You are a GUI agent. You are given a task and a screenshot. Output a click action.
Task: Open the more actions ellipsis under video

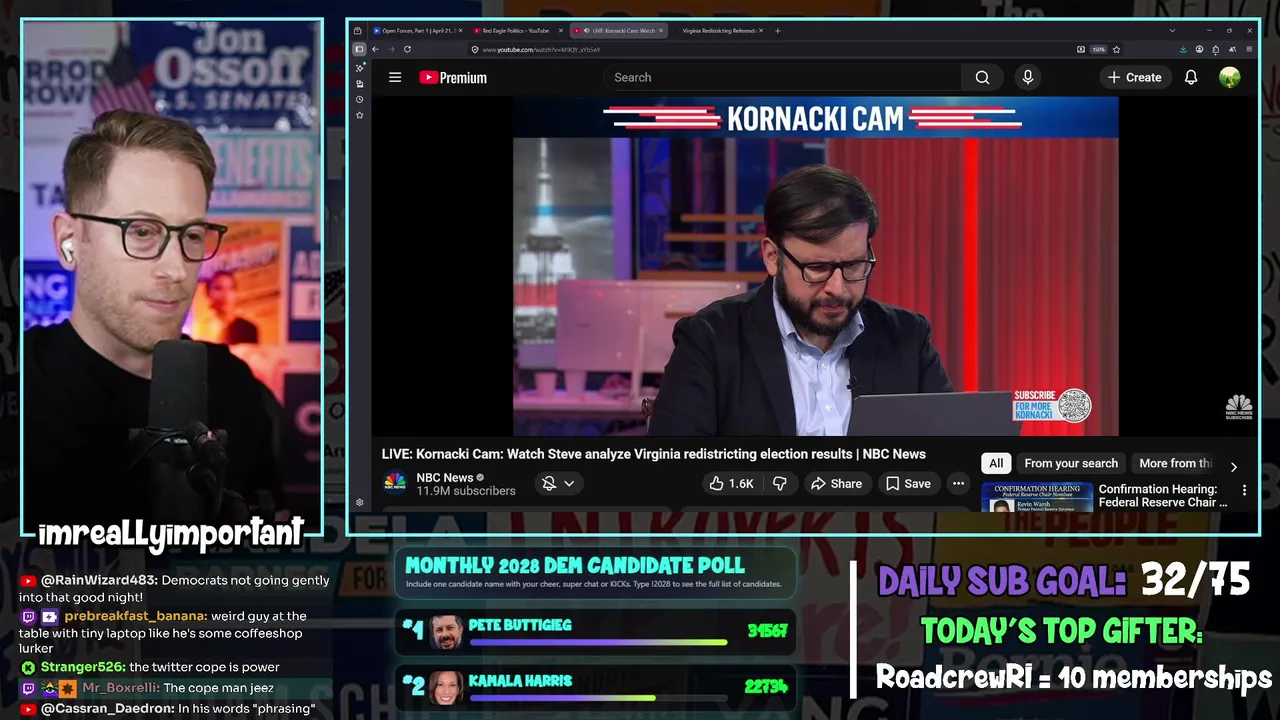tap(958, 483)
